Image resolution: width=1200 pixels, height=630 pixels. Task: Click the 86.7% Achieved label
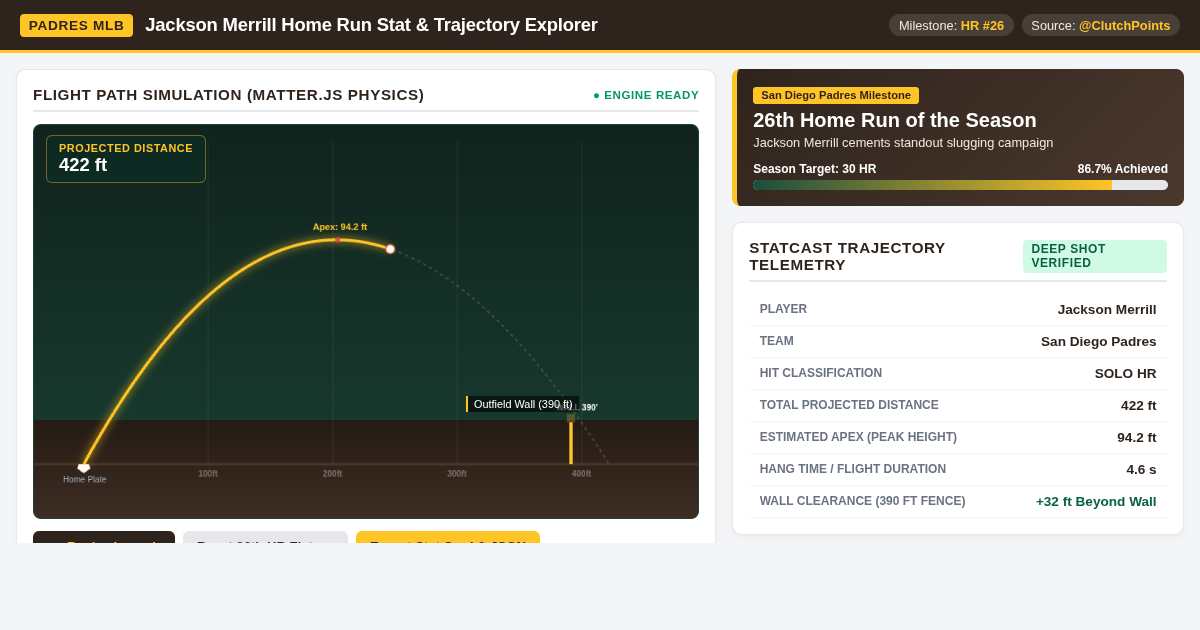1123,169
